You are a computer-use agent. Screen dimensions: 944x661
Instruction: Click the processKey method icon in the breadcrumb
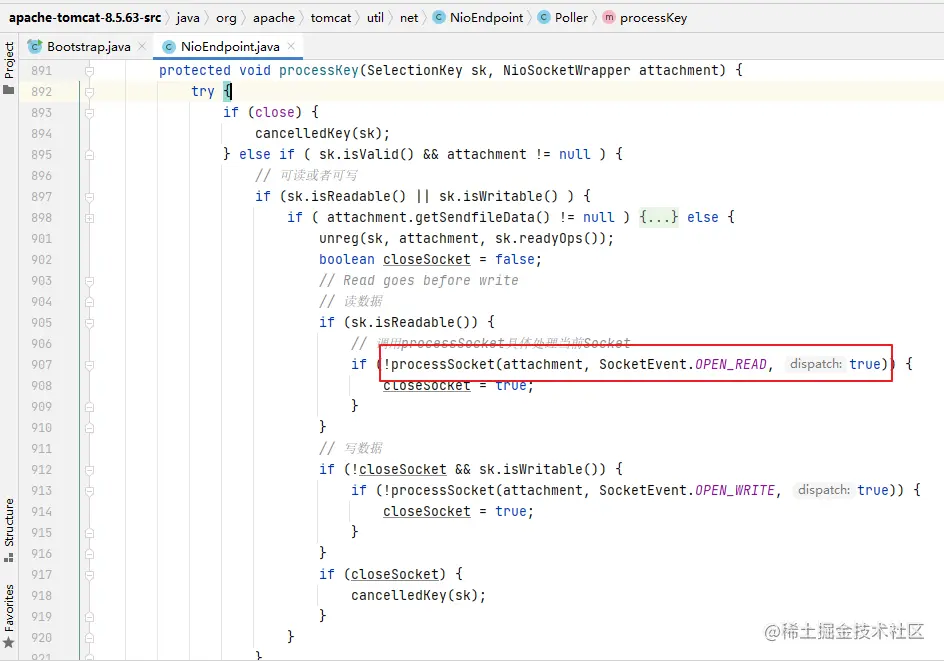point(607,17)
